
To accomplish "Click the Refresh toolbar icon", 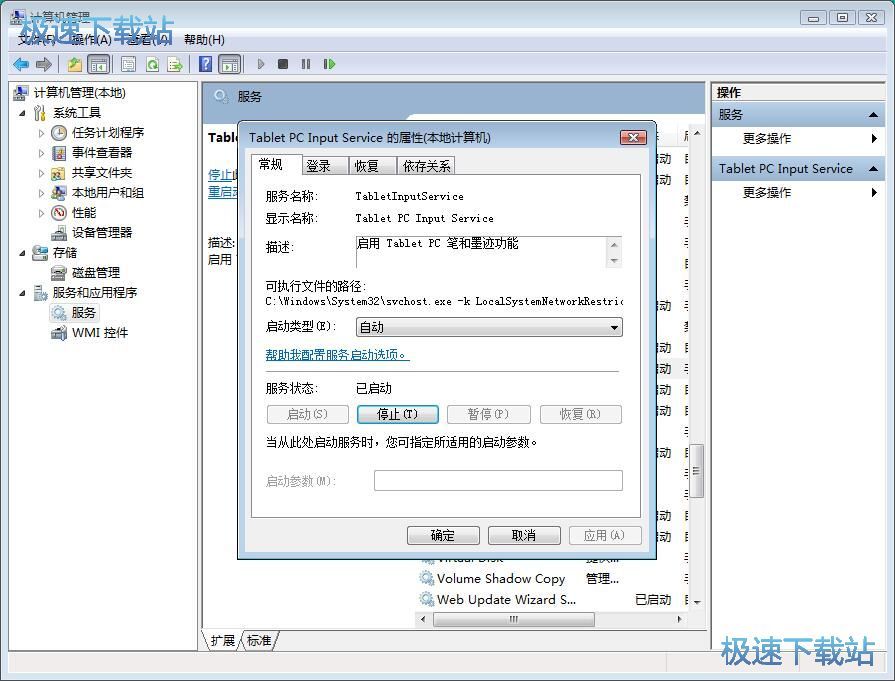I will coord(152,65).
